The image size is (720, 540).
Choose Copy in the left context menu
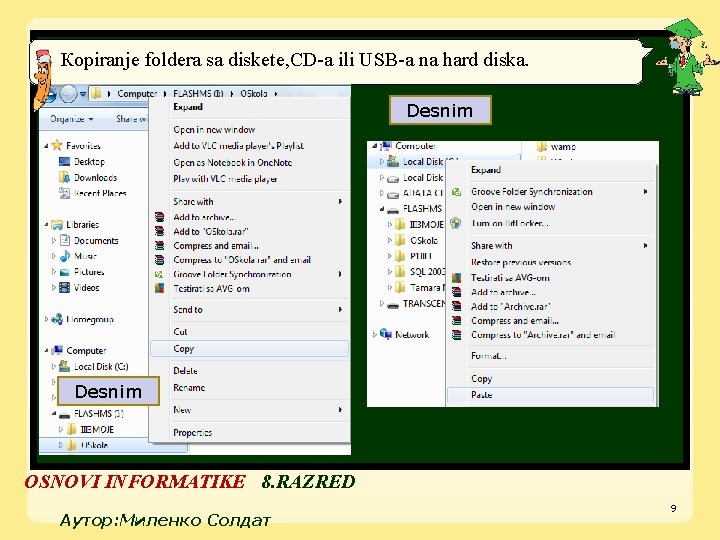pos(249,349)
